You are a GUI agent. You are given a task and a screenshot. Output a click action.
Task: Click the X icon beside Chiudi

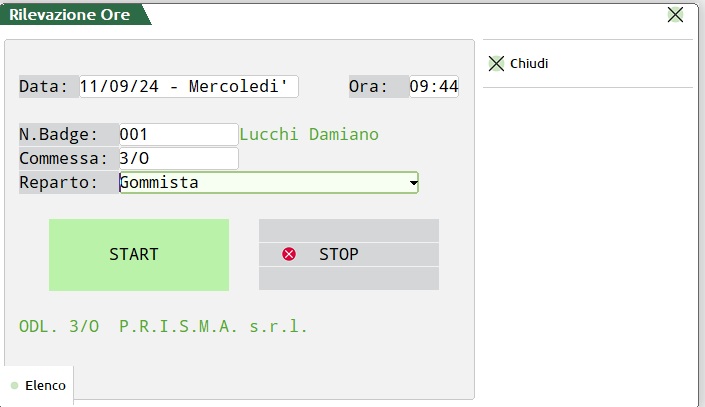pos(496,63)
